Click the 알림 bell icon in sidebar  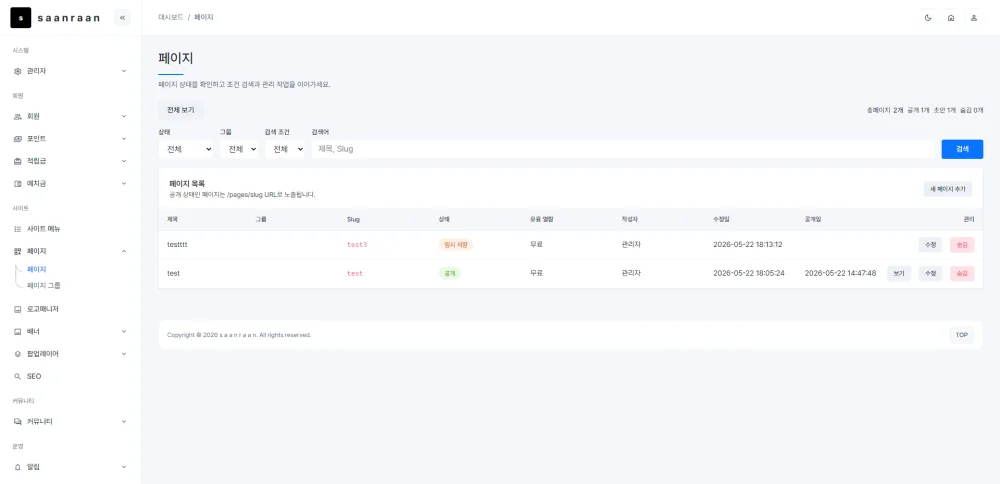pyautogui.click(x=18, y=467)
